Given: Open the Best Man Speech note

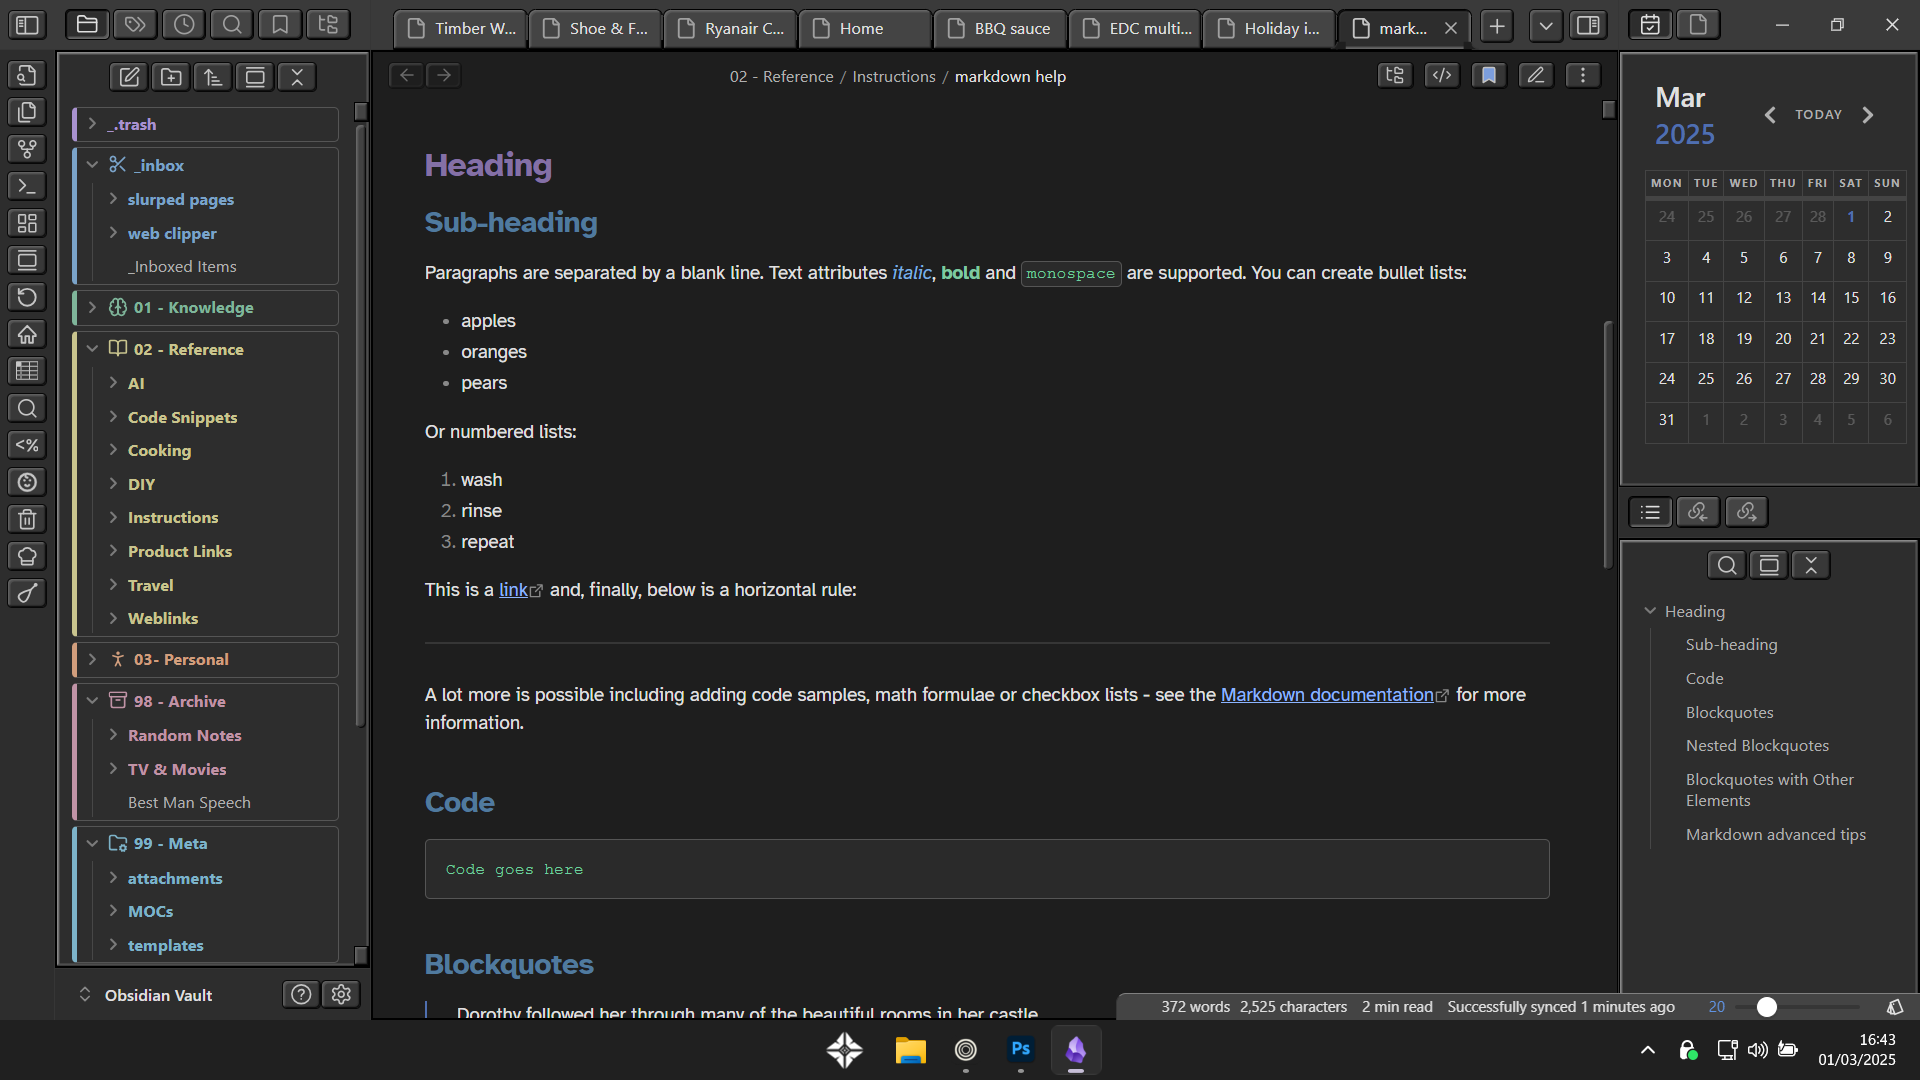Looking at the screenshot, I should click(x=189, y=802).
